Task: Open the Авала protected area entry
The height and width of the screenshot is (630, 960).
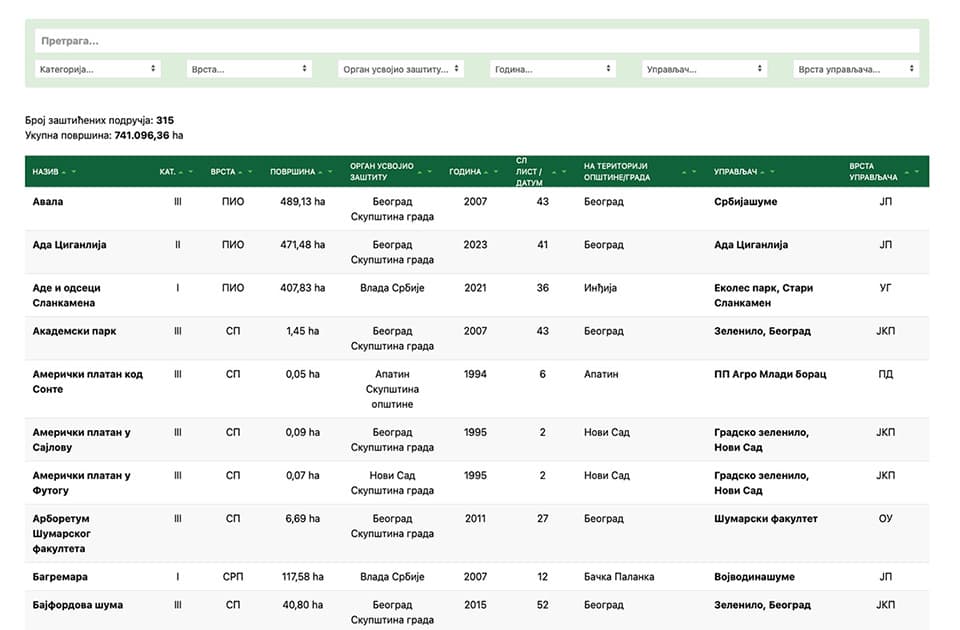Action: point(47,202)
